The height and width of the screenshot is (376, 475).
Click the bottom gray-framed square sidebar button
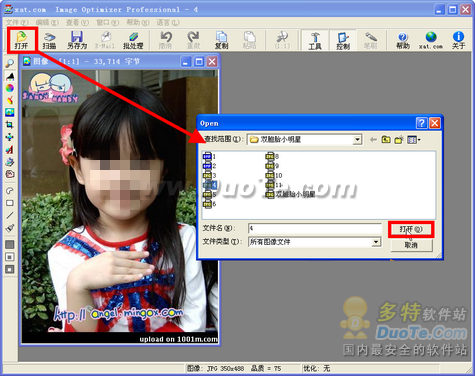pyautogui.click(x=10, y=269)
